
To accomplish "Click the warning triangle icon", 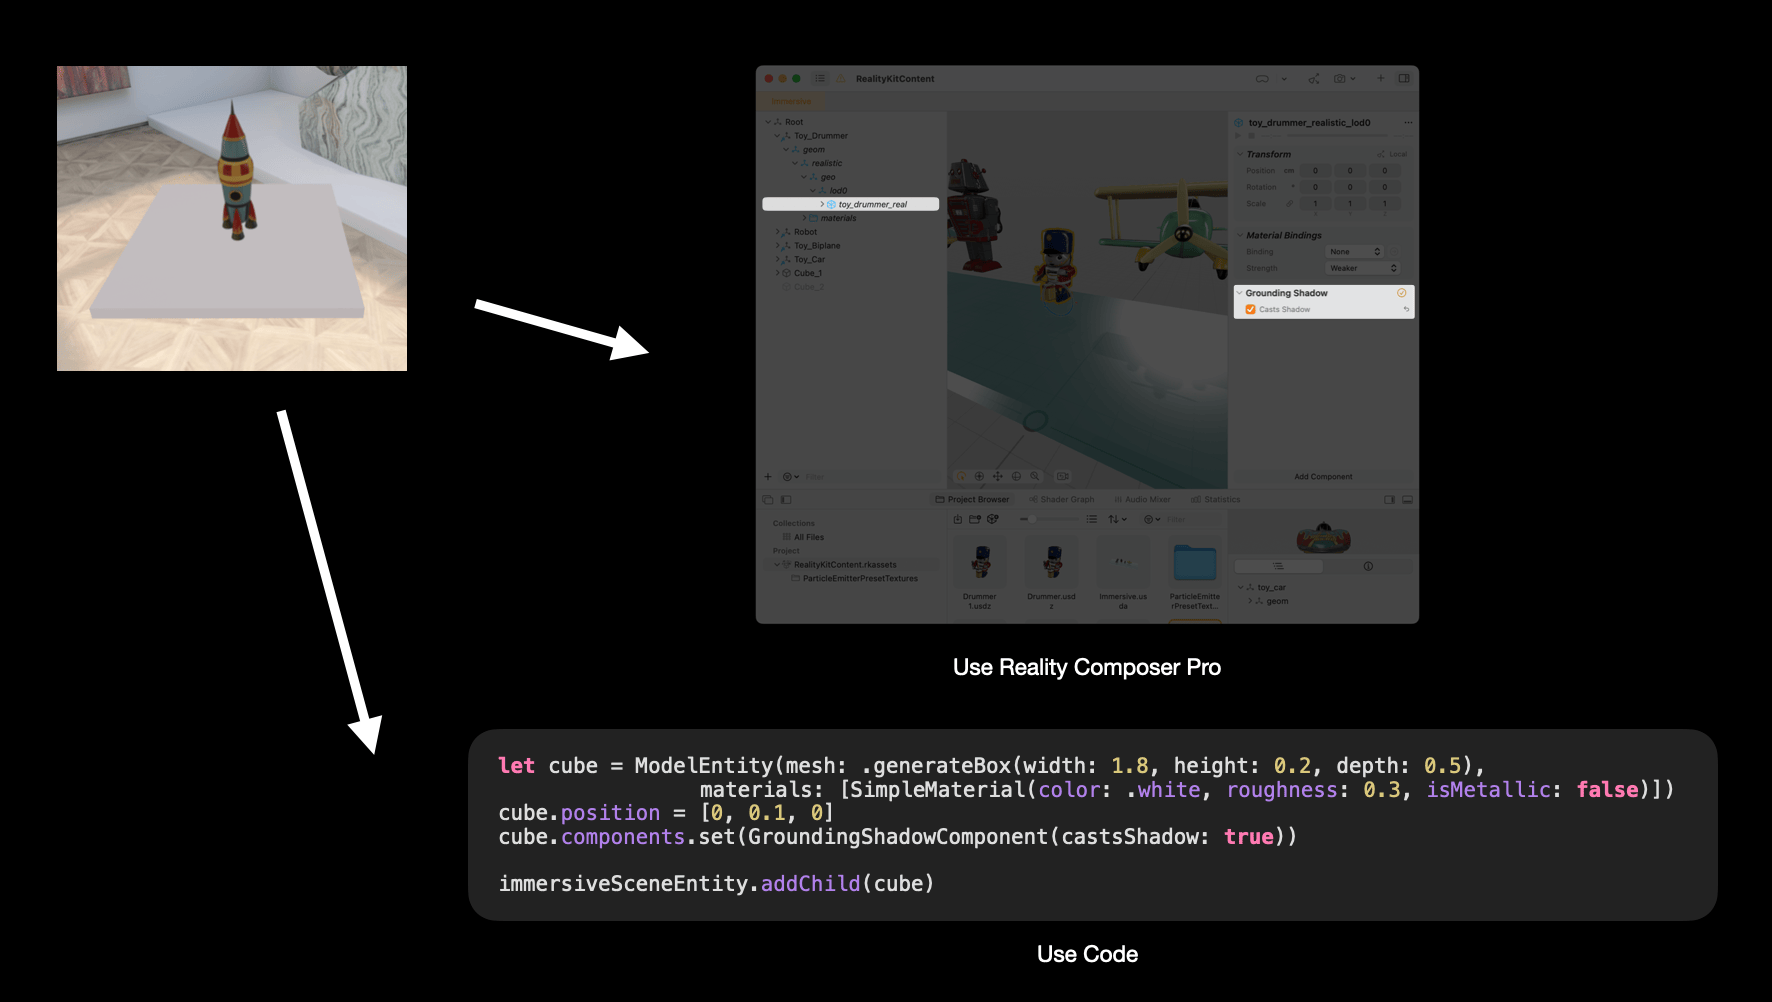I will [x=841, y=78].
